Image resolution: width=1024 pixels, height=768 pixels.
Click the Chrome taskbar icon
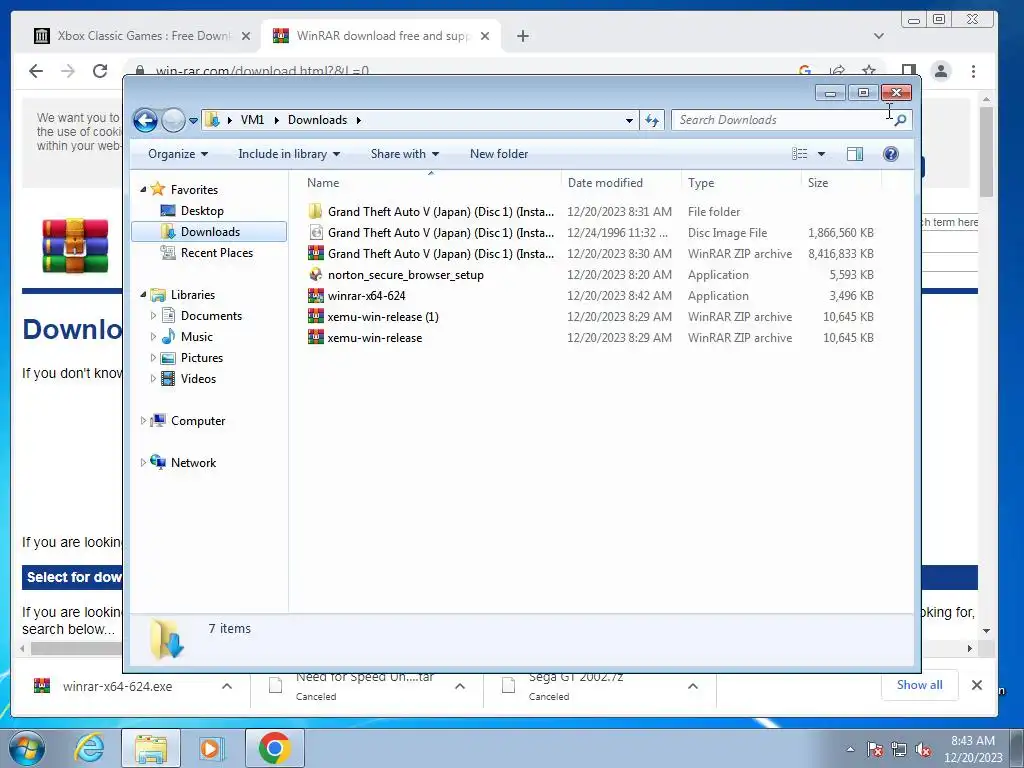[x=274, y=748]
